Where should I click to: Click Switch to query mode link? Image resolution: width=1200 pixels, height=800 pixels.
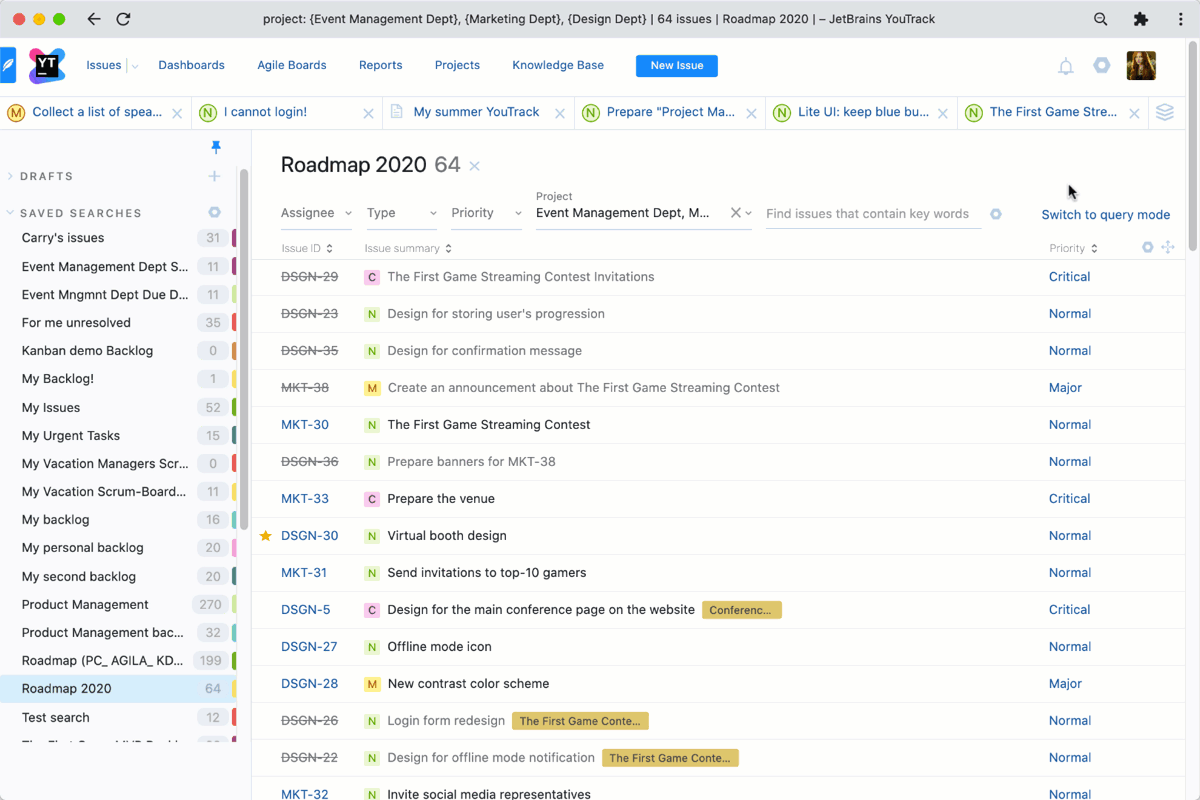click(x=1105, y=214)
